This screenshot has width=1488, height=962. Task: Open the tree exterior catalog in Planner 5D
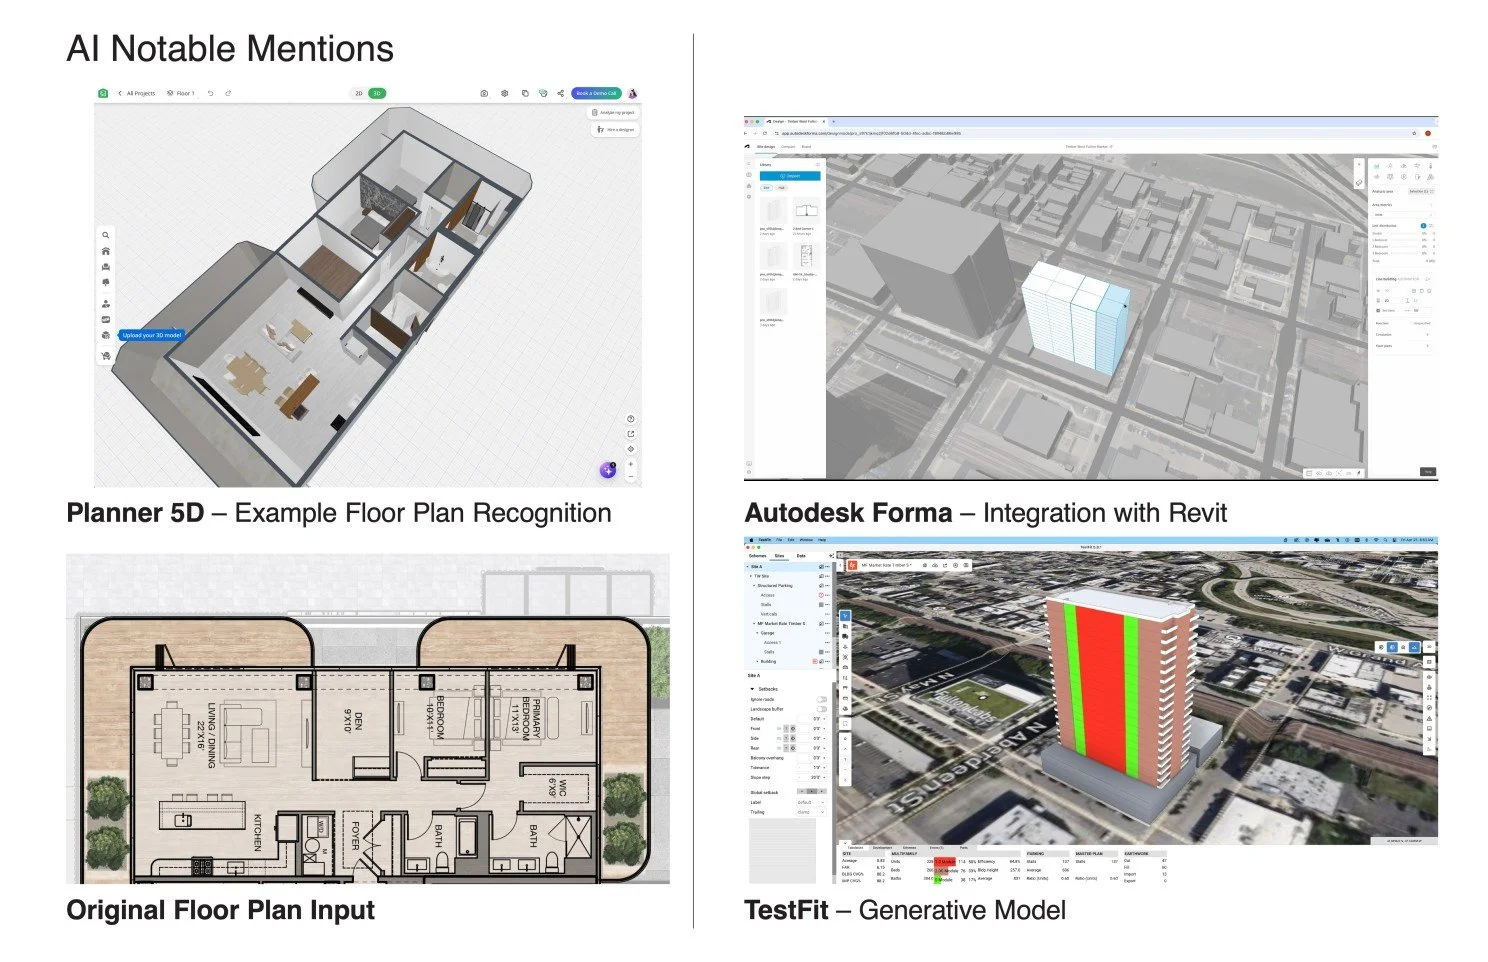(106, 283)
